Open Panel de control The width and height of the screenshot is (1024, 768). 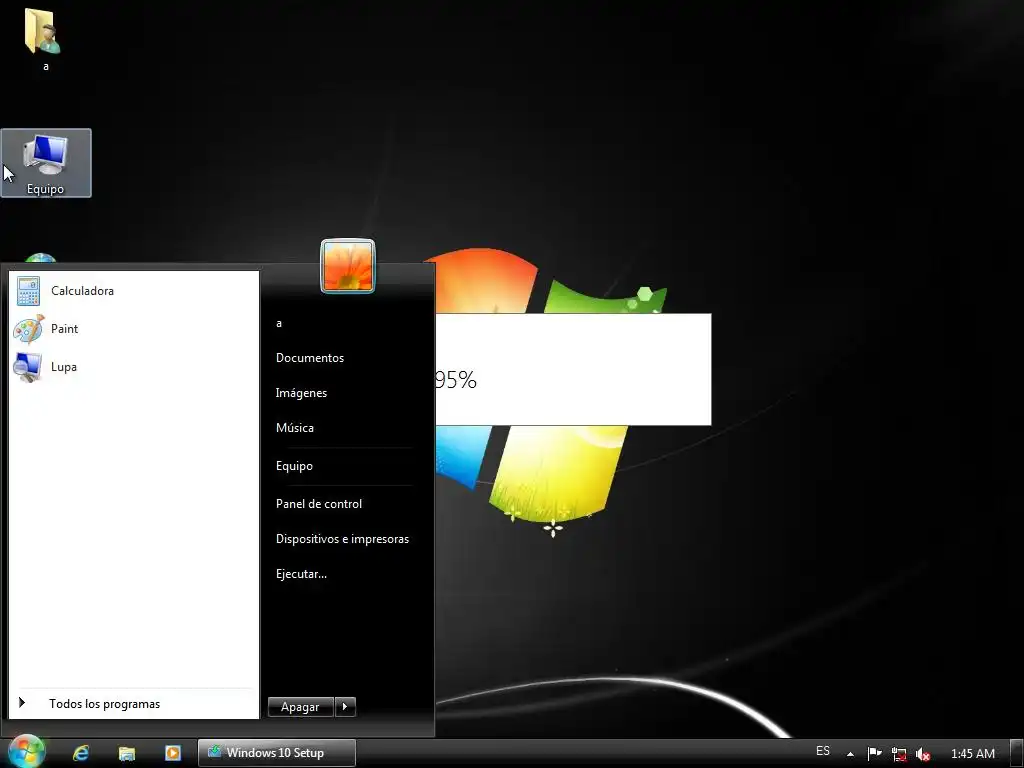tap(319, 504)
